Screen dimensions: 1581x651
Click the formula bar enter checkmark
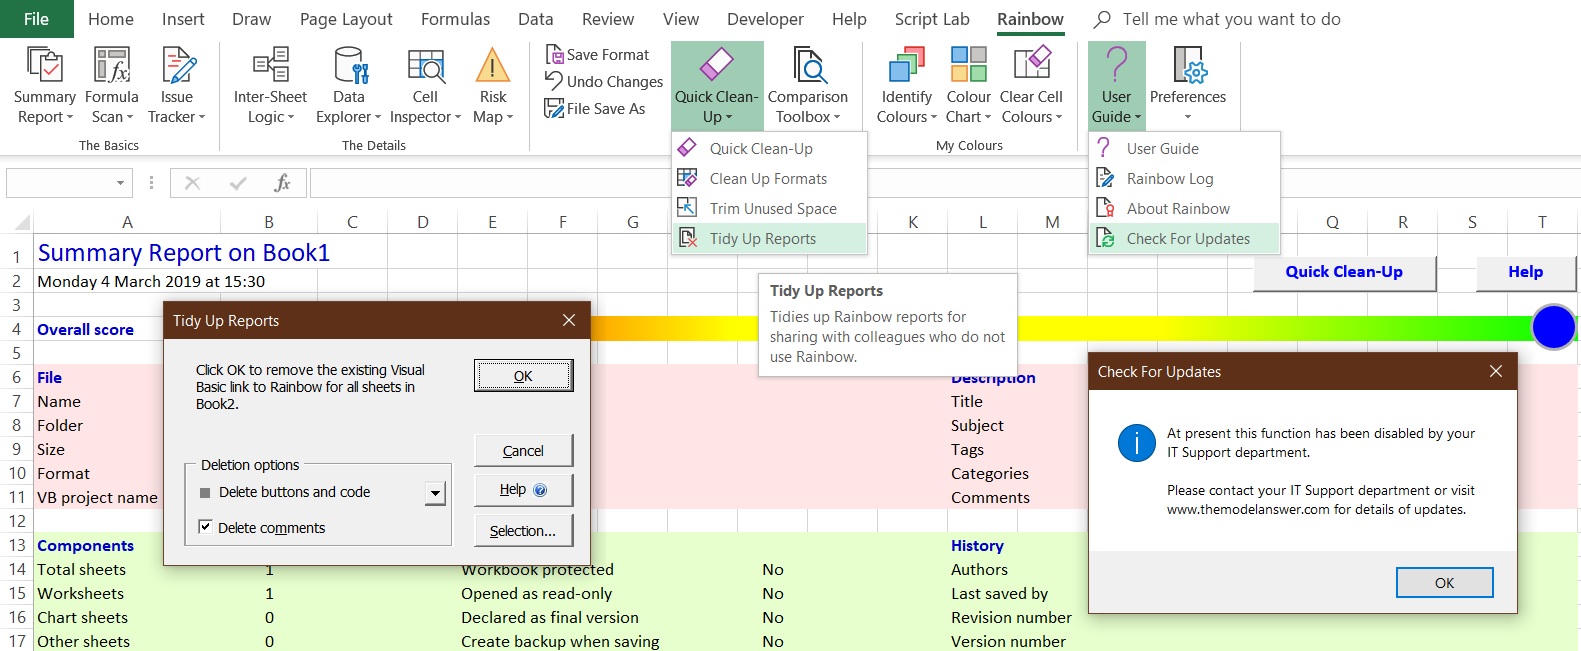pos(238,183)
